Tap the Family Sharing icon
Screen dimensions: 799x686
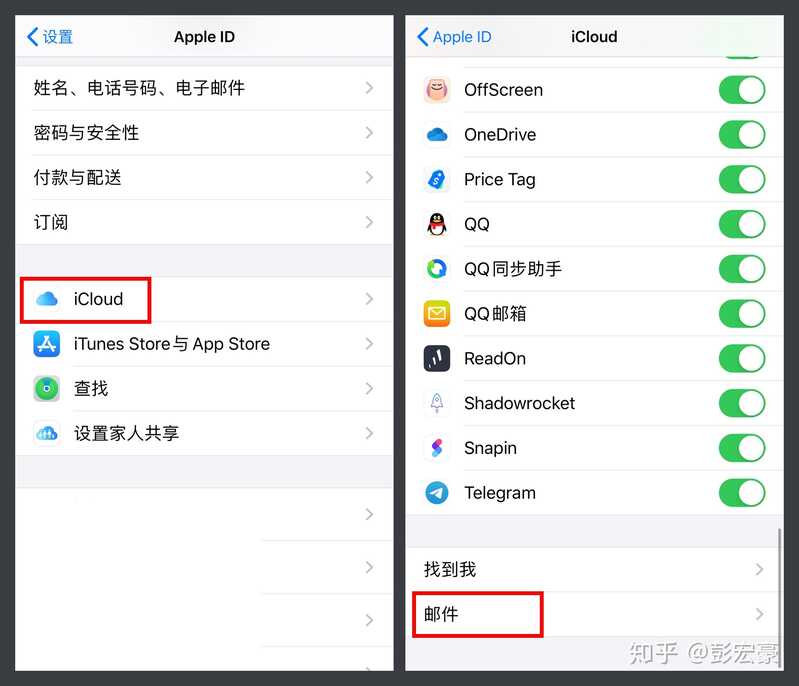47,434
